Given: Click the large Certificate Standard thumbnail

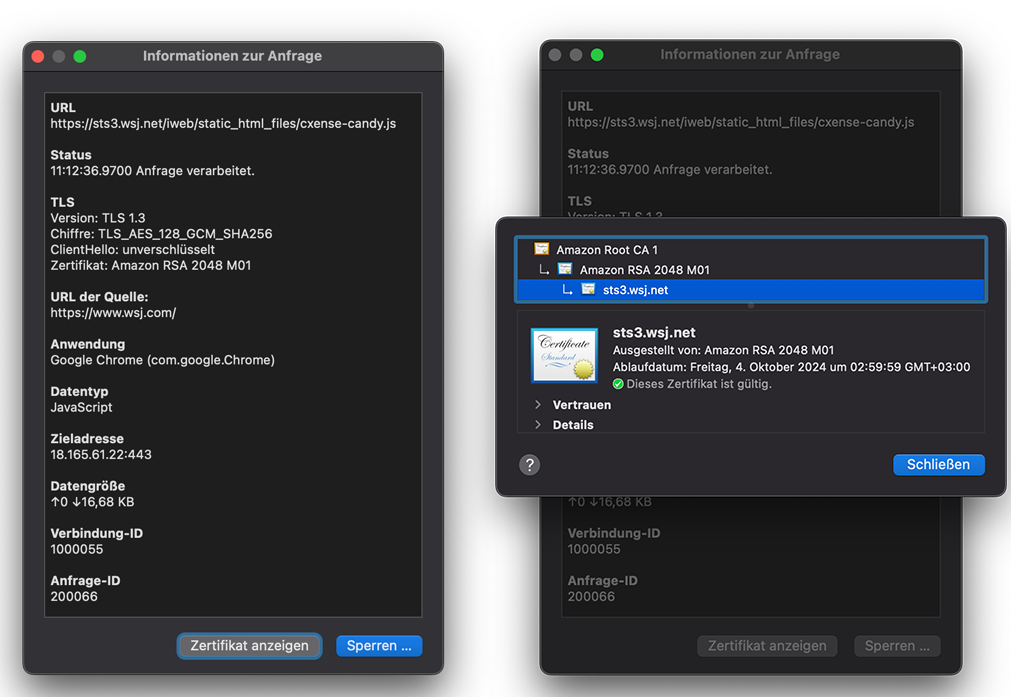Looking at the screenshot, I should tap(564, 355).
